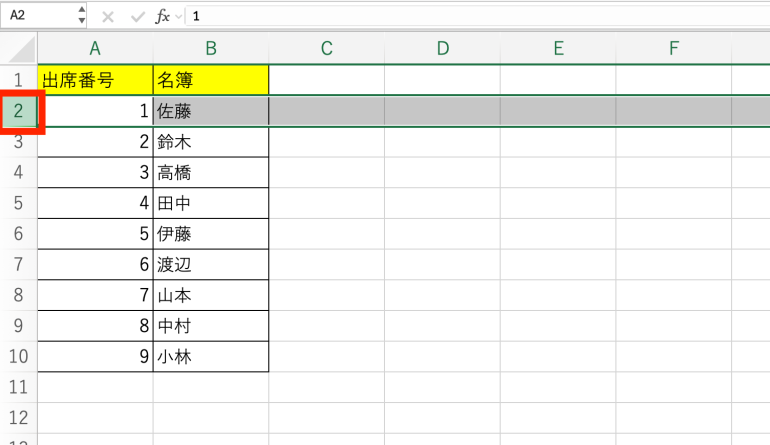This screenshot has width=770, height=445.
Task: Click the Select All corner triangle
Action: 22,49
